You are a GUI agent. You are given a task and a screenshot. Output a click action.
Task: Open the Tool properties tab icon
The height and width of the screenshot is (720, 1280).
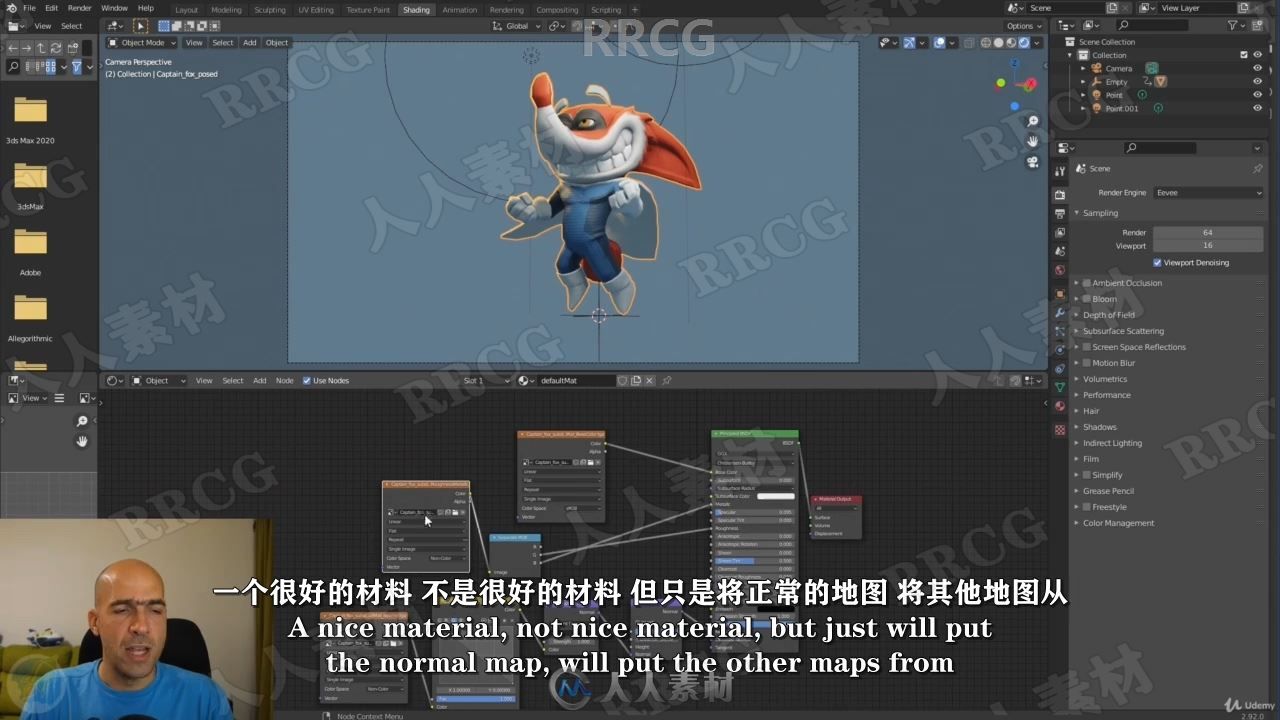(1060, 171)
